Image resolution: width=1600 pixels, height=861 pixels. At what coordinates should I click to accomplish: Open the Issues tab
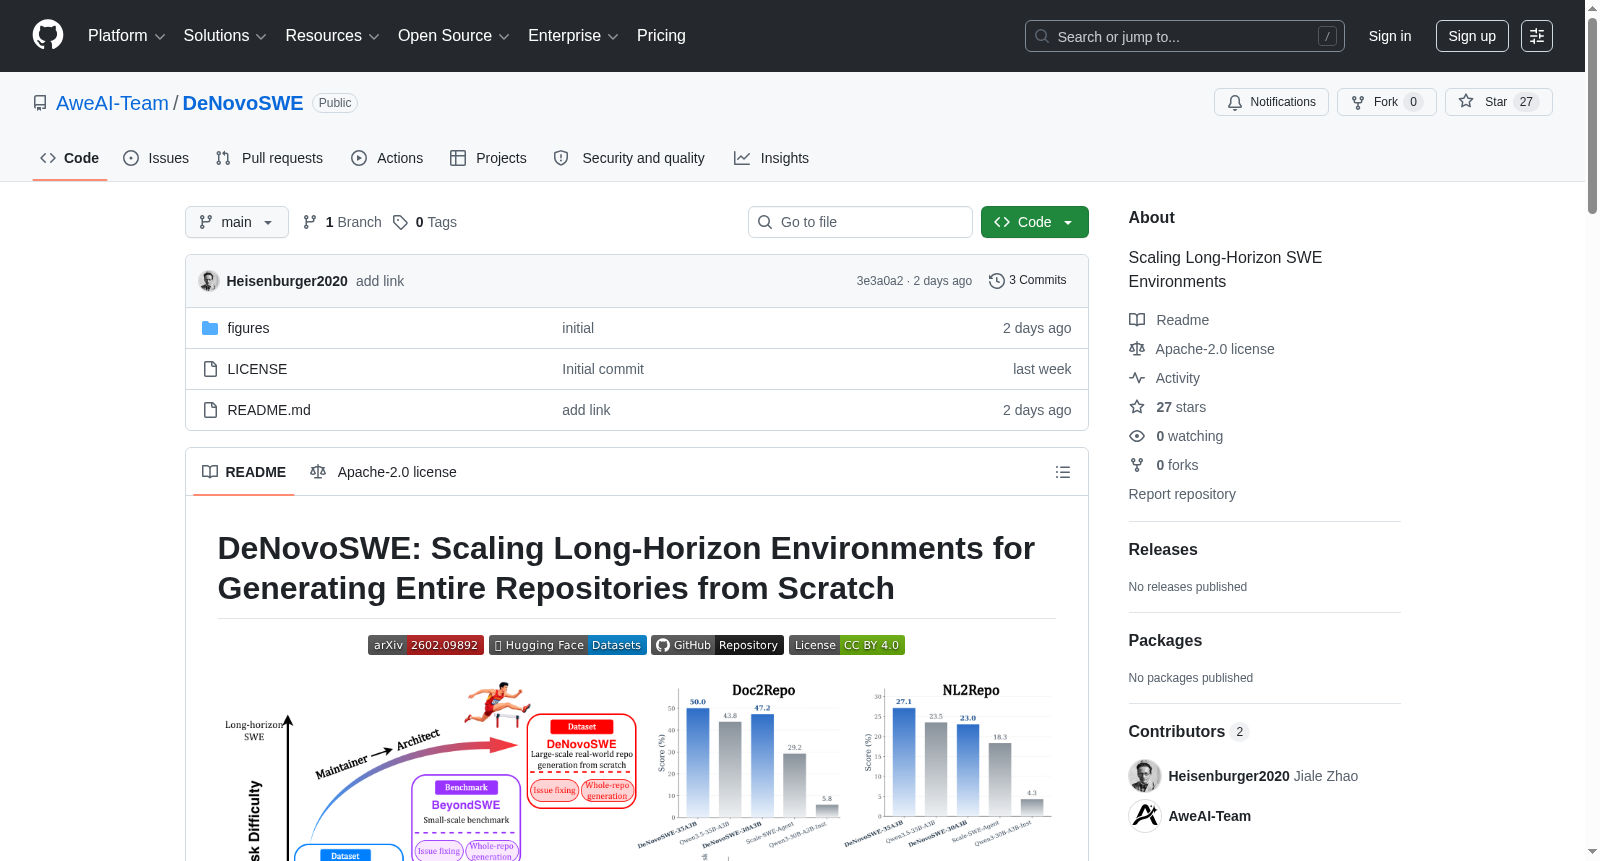(156, 158)
